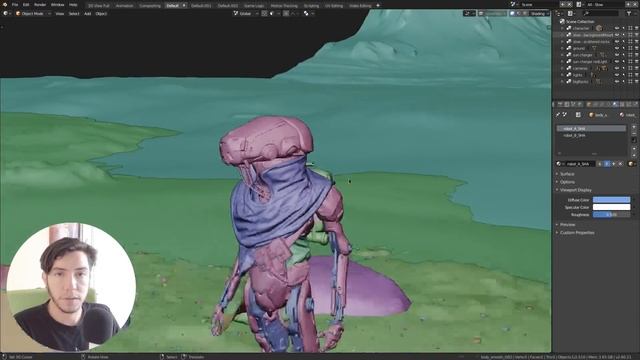Click the Scene Collection icon
Viewport: 640px width, 360px height.
pyautogui.click(x=562, y=21)
